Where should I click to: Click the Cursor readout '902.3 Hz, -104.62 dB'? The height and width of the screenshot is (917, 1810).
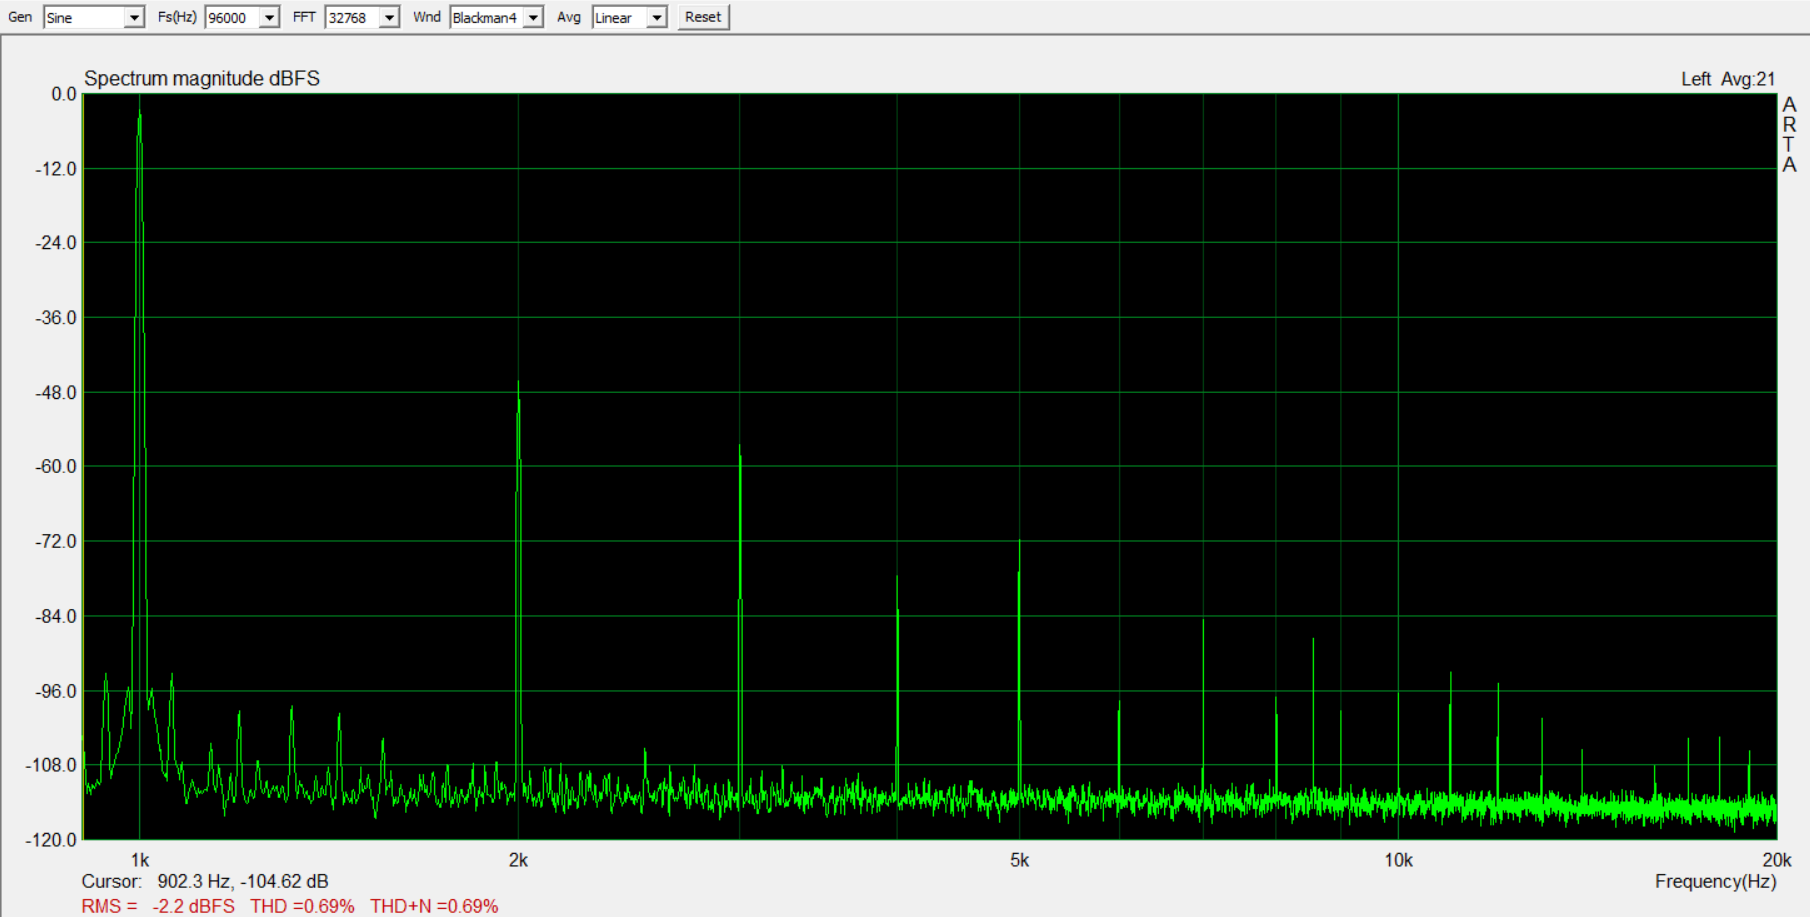[243, 881]
